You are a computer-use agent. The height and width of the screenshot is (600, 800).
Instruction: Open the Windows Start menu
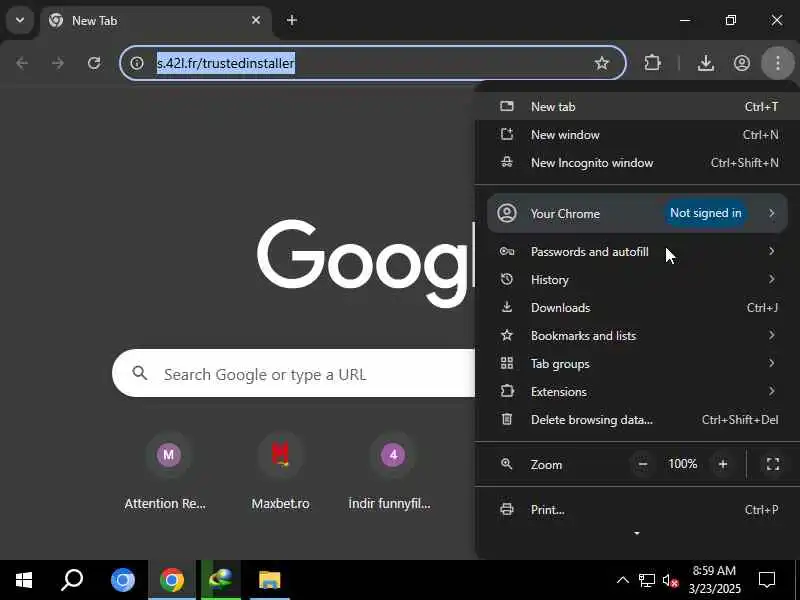click(23, 580)
